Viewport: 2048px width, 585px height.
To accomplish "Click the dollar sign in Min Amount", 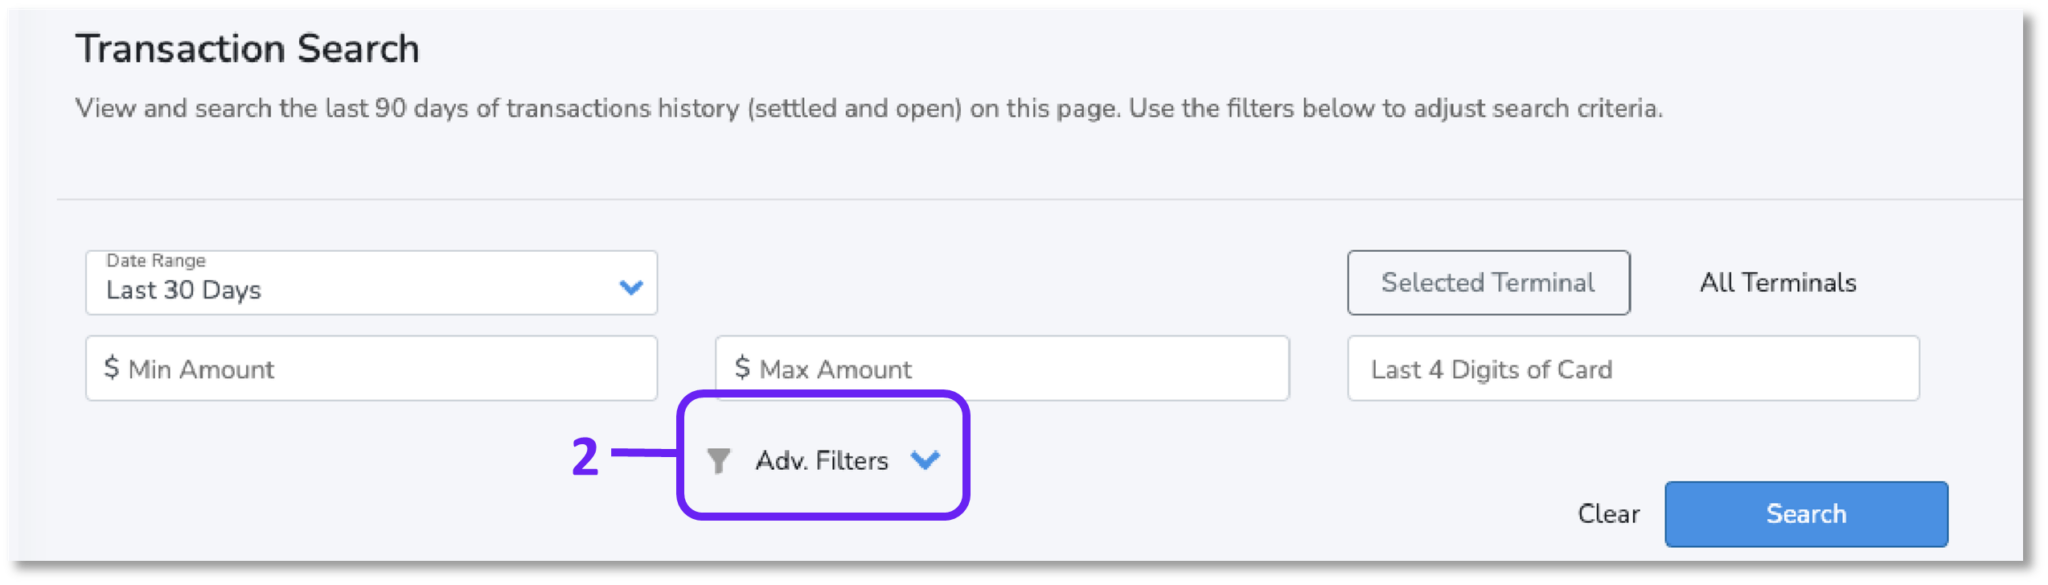I will (x=111, y=368).
